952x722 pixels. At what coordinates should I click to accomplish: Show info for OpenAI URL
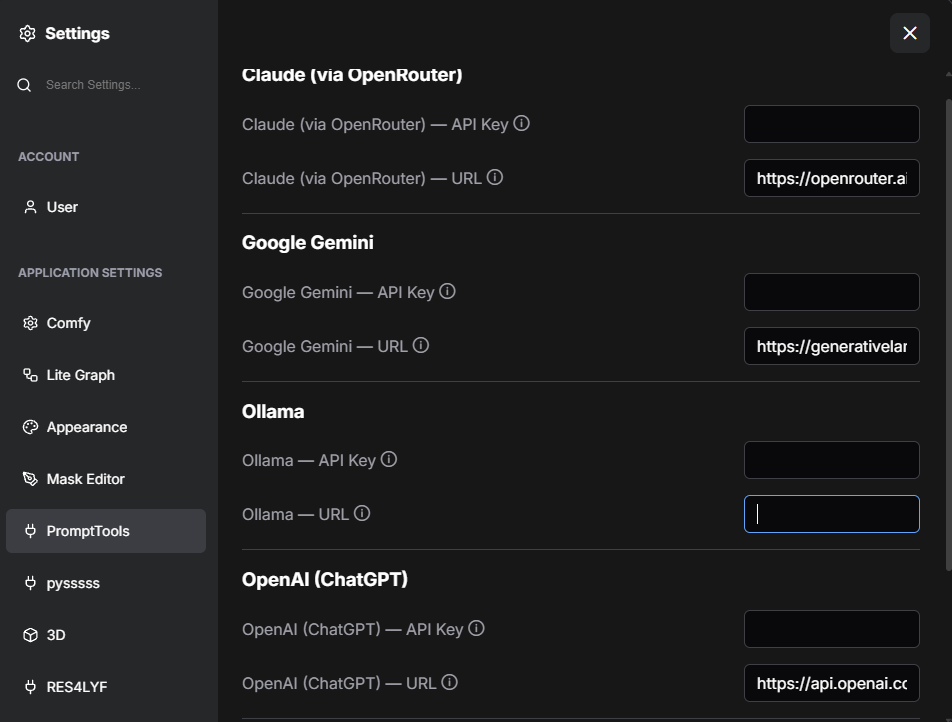tap(449, 683)
